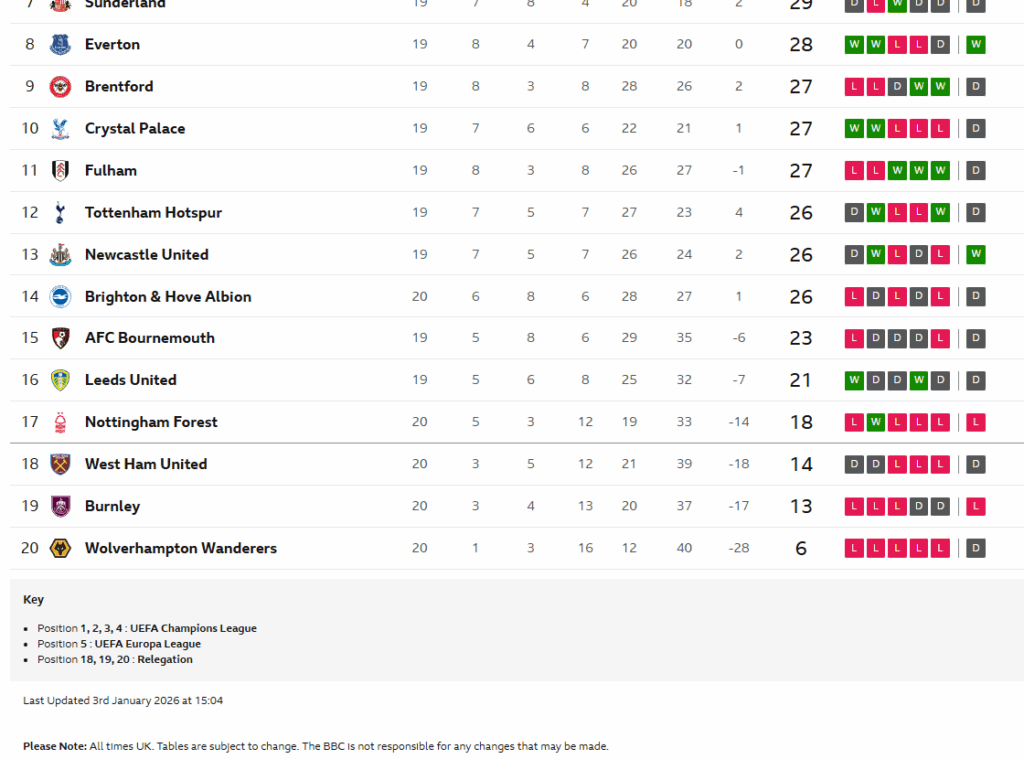The height and width of the screenshot is (759, 1024).
Task: Click Everton's latest green W result badge
Action: [976, 44]
